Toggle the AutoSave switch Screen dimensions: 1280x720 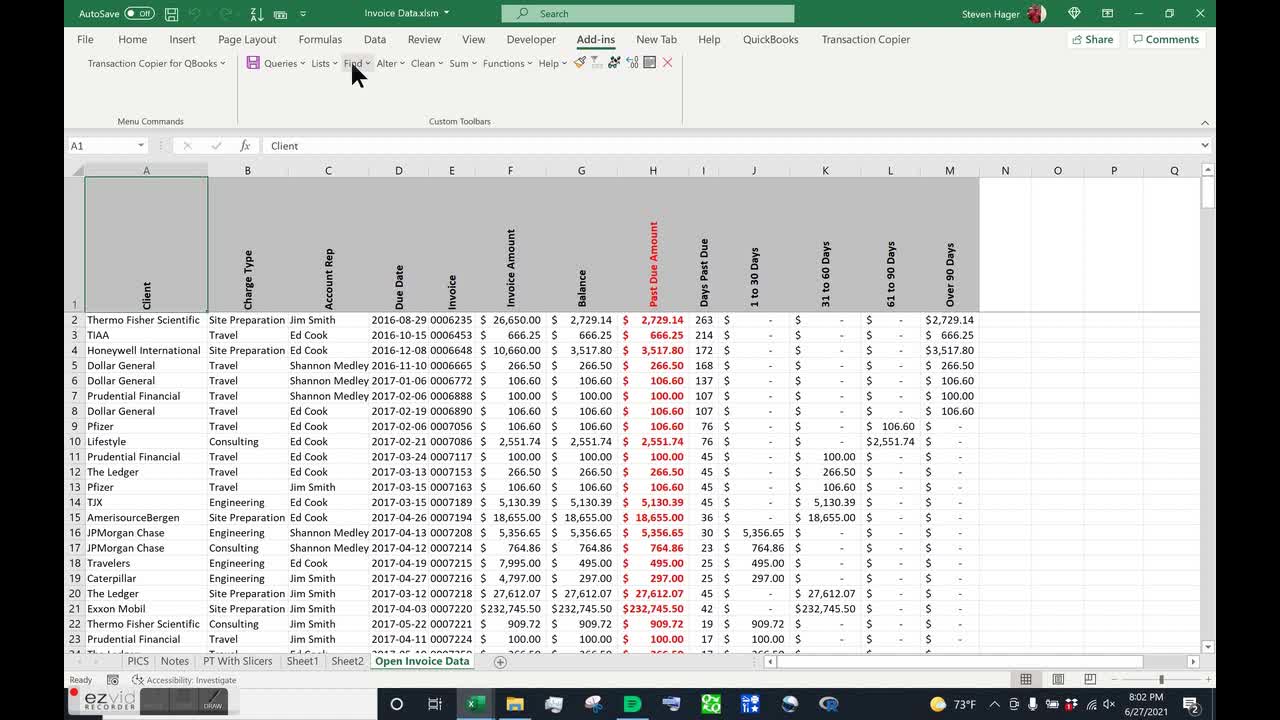[x=140, y=14]
